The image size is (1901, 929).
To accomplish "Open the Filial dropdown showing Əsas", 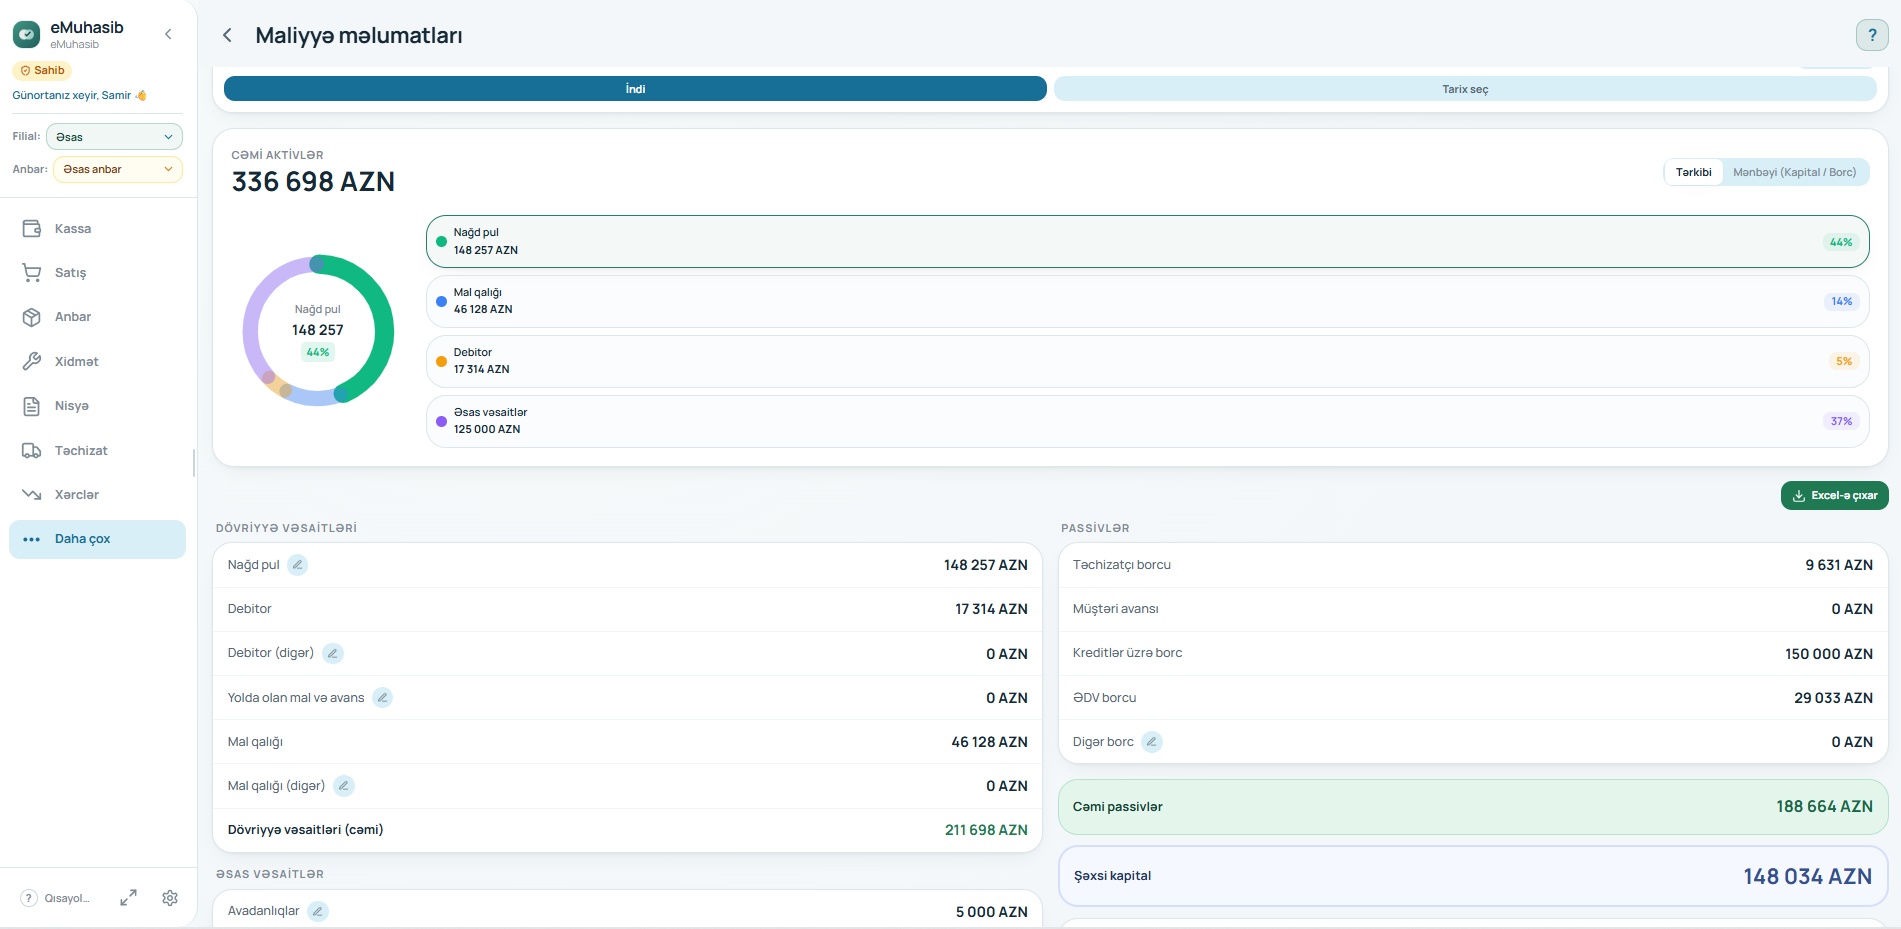I will click(x=114, y=137).
